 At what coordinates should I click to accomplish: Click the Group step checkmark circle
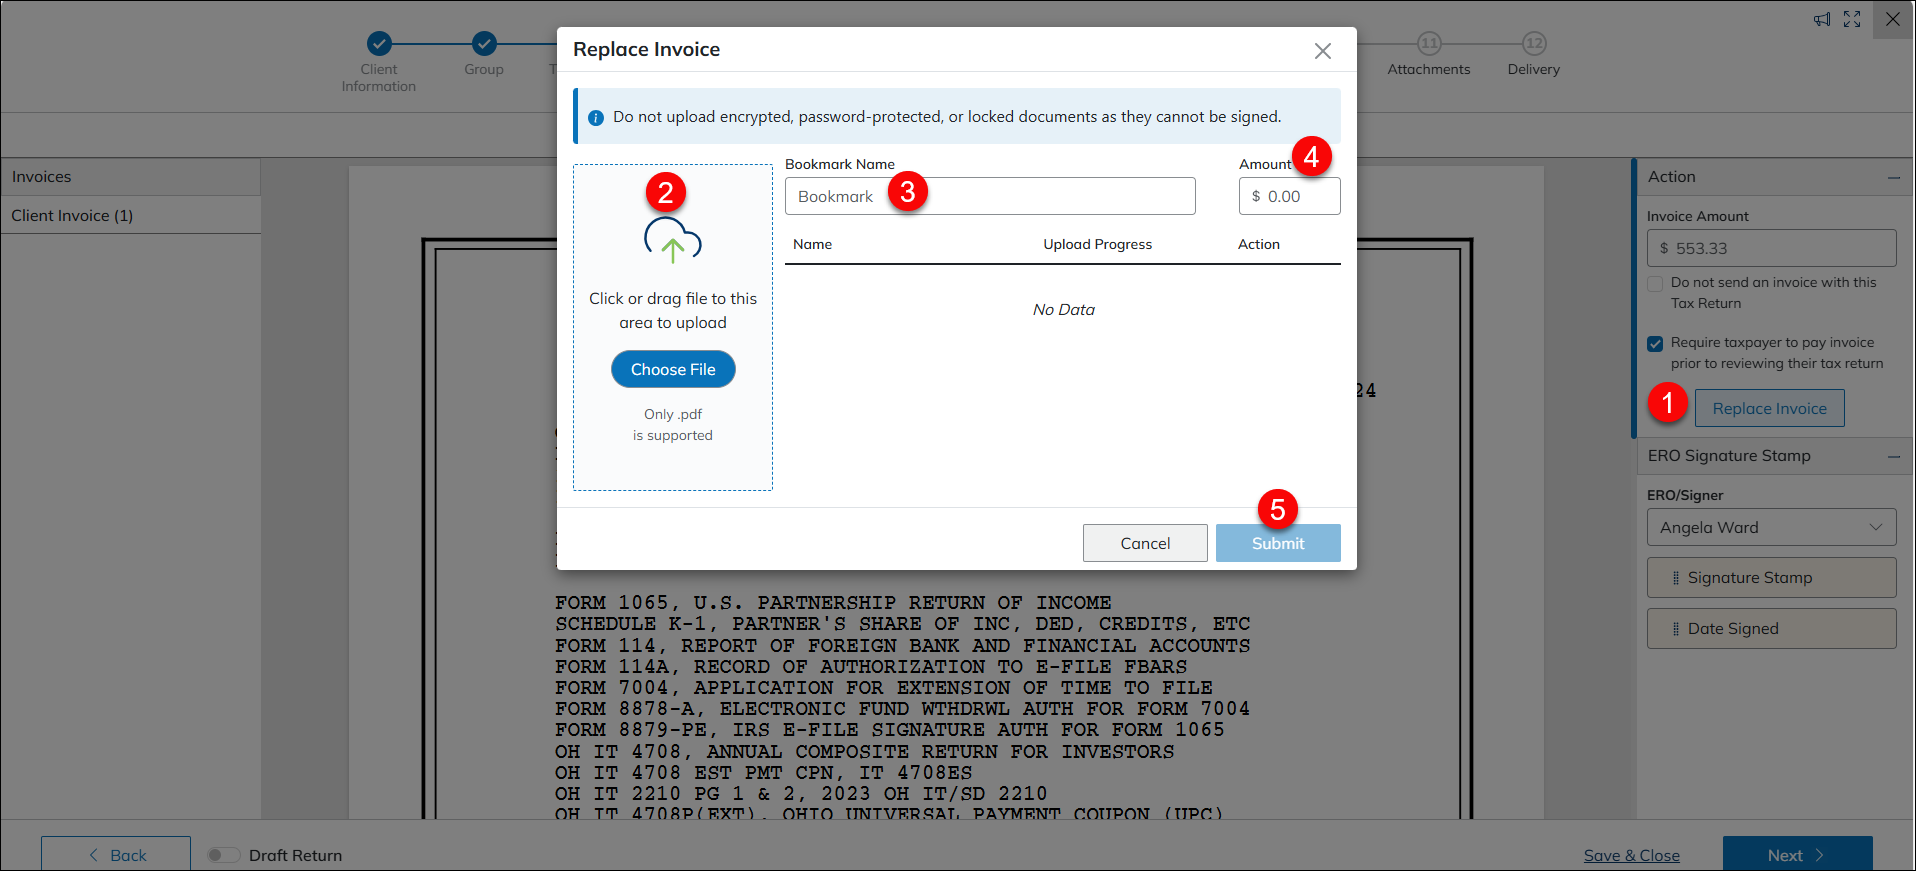484,43
